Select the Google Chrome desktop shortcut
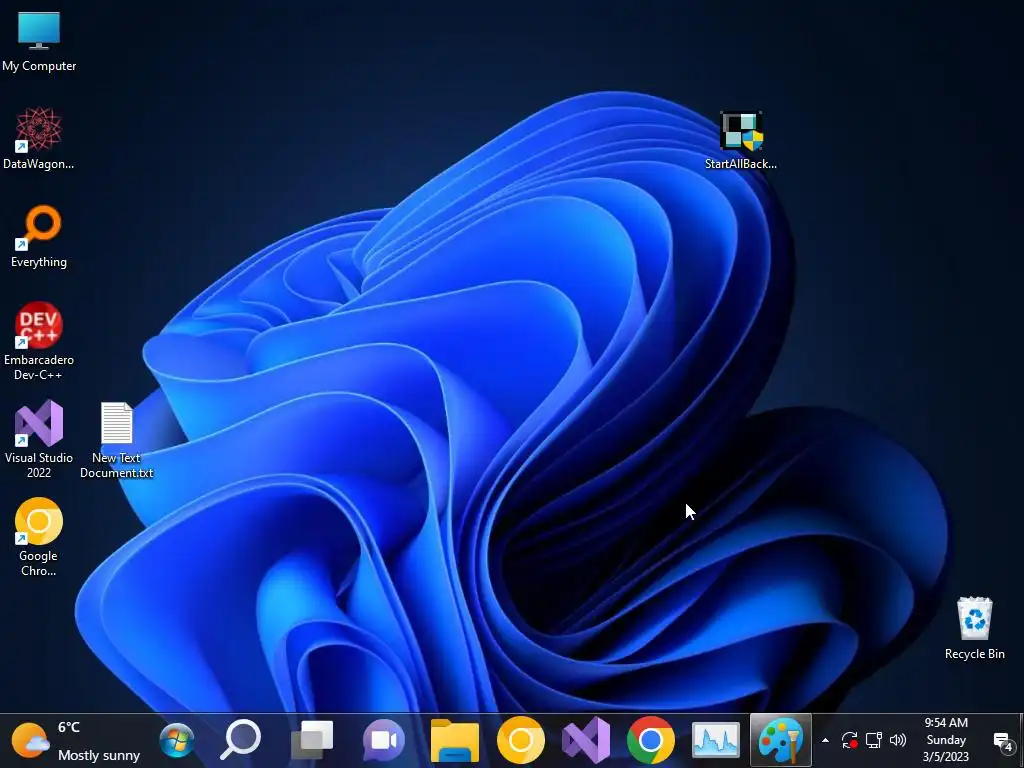The height and width of the screenshot is (768, 1024). 39,537
